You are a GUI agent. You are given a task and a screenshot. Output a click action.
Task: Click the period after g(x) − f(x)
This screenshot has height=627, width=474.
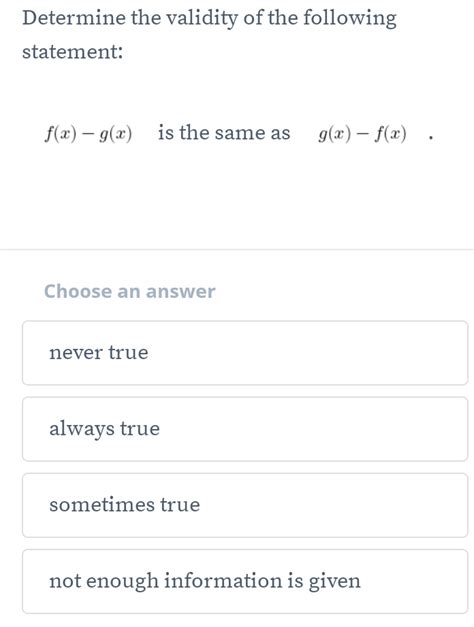[430, 139]
